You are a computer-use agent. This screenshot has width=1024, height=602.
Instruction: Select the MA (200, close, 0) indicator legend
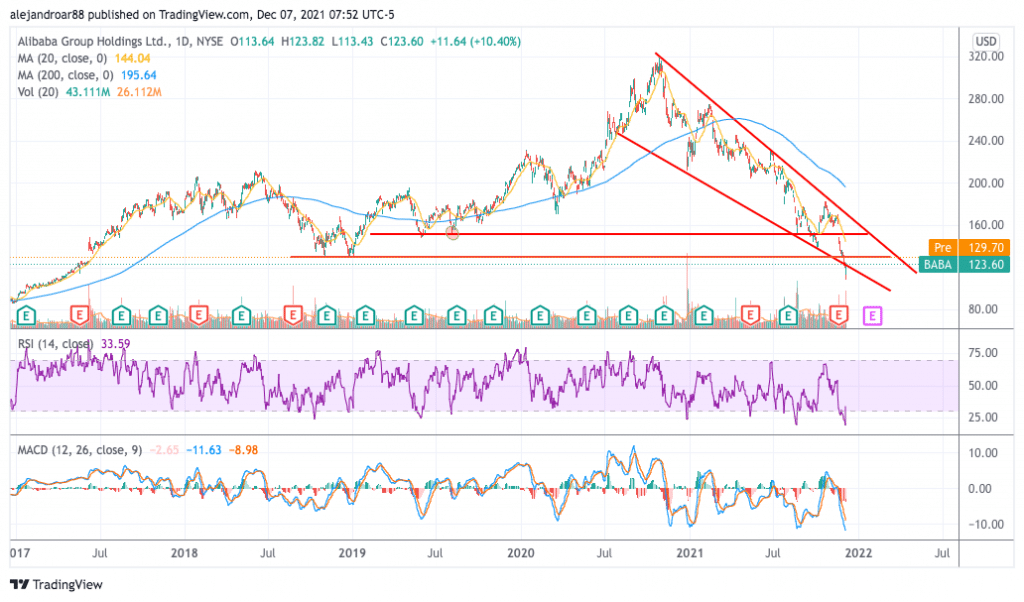pos(65,75)
